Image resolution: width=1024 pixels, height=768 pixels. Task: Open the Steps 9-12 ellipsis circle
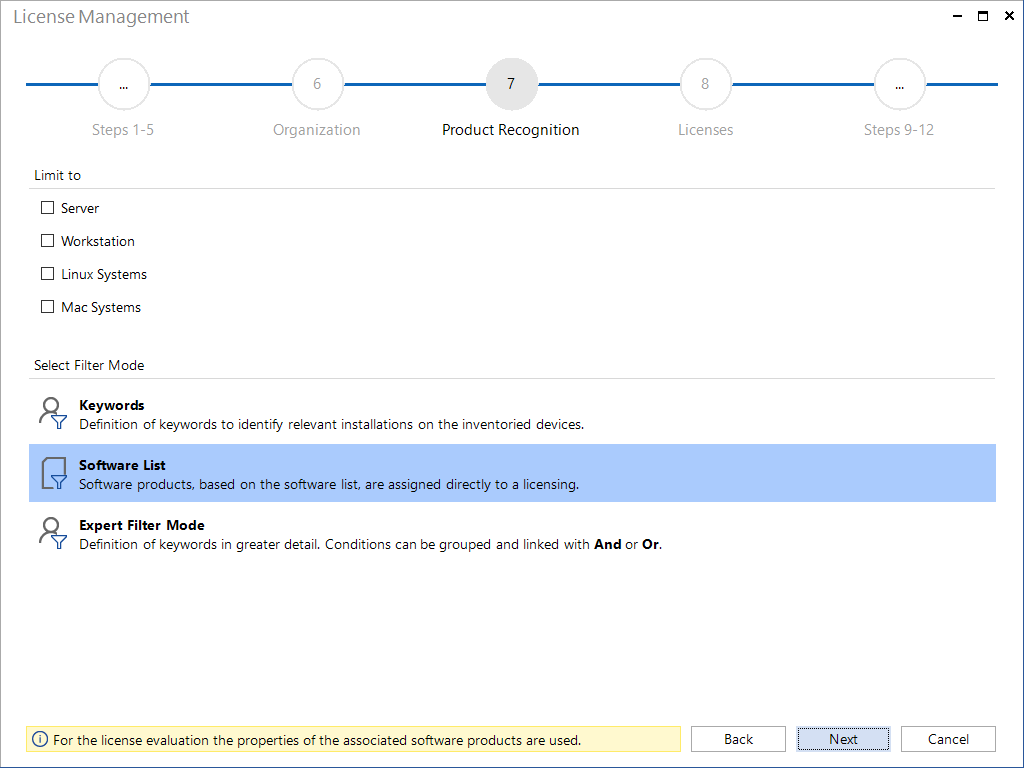900,84
